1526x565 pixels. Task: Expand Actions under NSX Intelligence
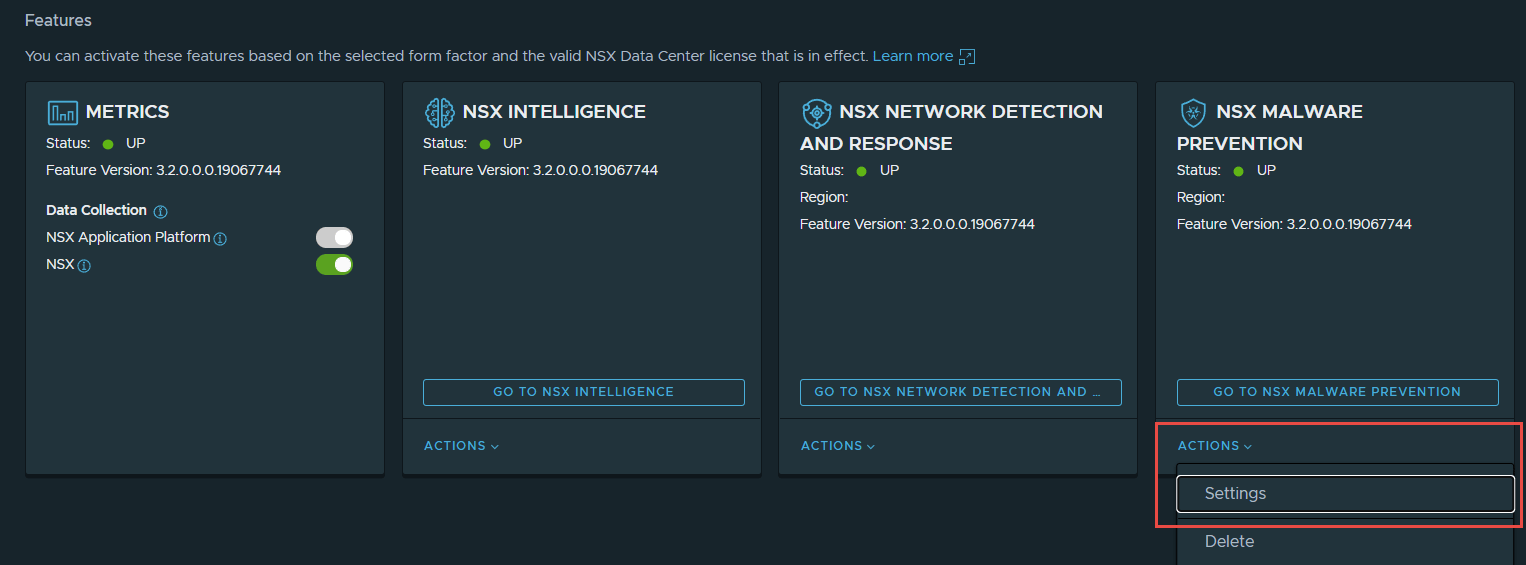tap(461, 446)
